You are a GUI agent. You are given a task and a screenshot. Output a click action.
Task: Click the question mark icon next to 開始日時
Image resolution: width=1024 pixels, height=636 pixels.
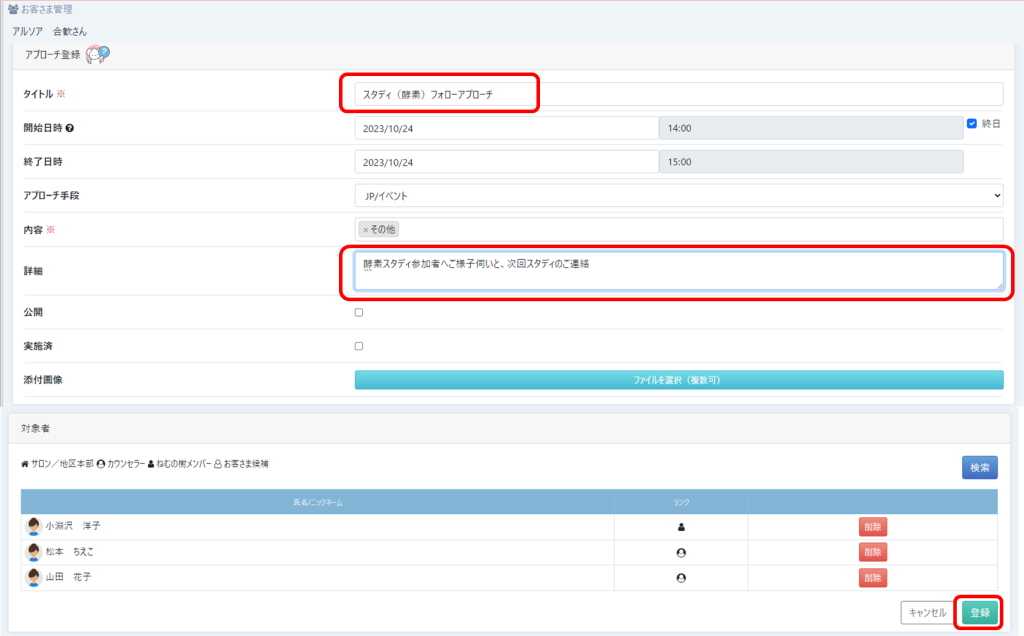click(70, 128)
